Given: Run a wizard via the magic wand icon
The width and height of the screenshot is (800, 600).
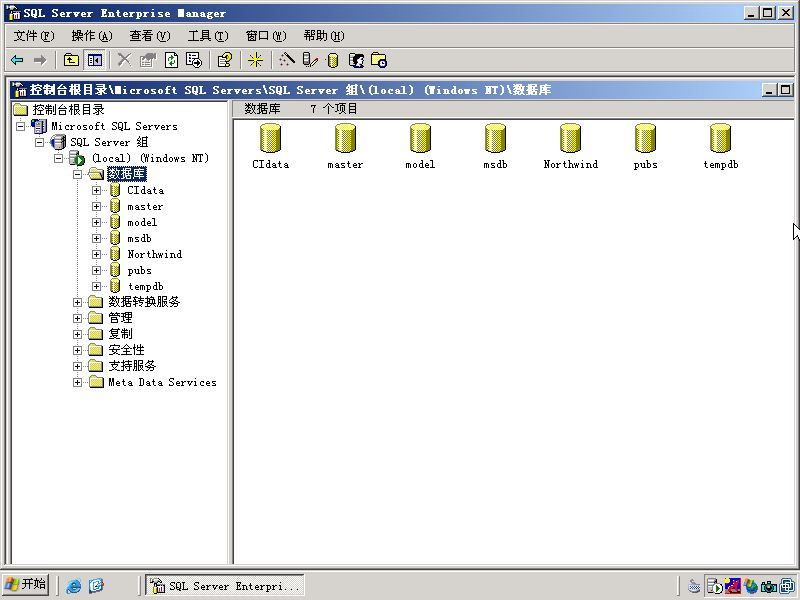Looking at the screenshot, I should [287, 60].
